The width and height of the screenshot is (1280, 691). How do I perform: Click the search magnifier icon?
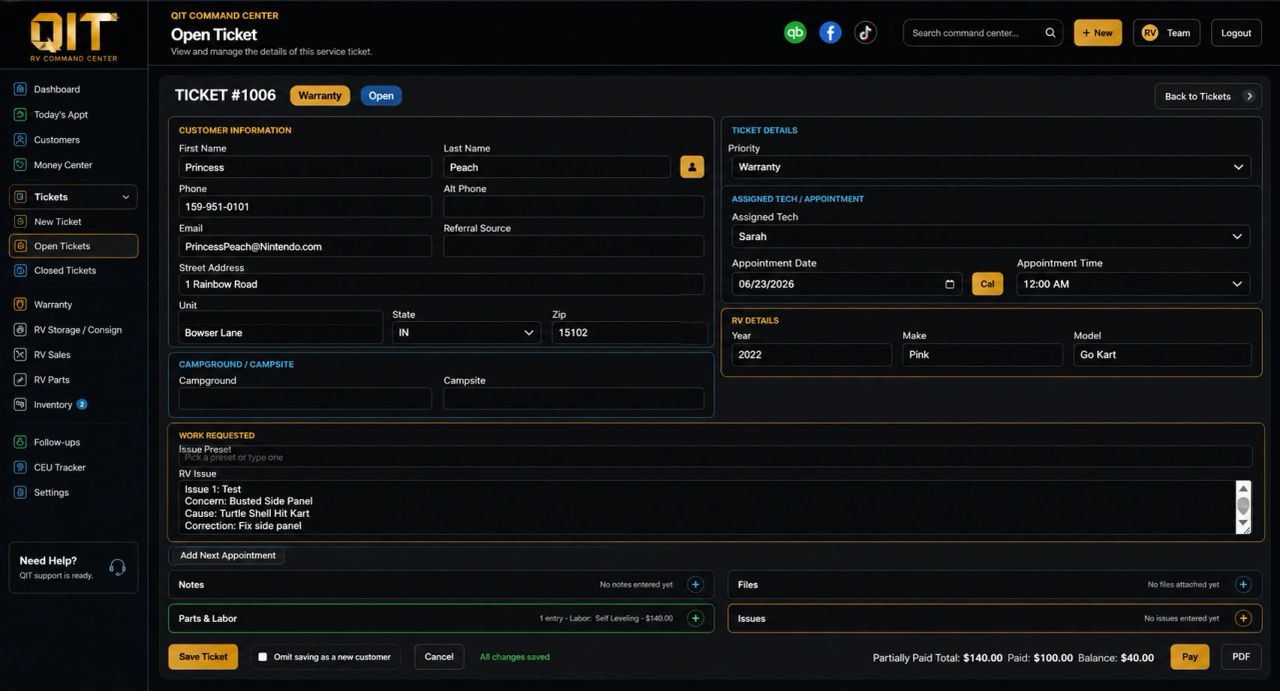point(1050,33)
